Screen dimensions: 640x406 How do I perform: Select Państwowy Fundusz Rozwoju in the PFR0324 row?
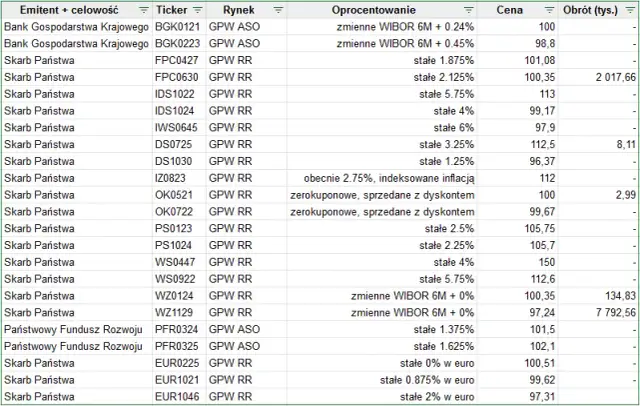tap(75, 330)
